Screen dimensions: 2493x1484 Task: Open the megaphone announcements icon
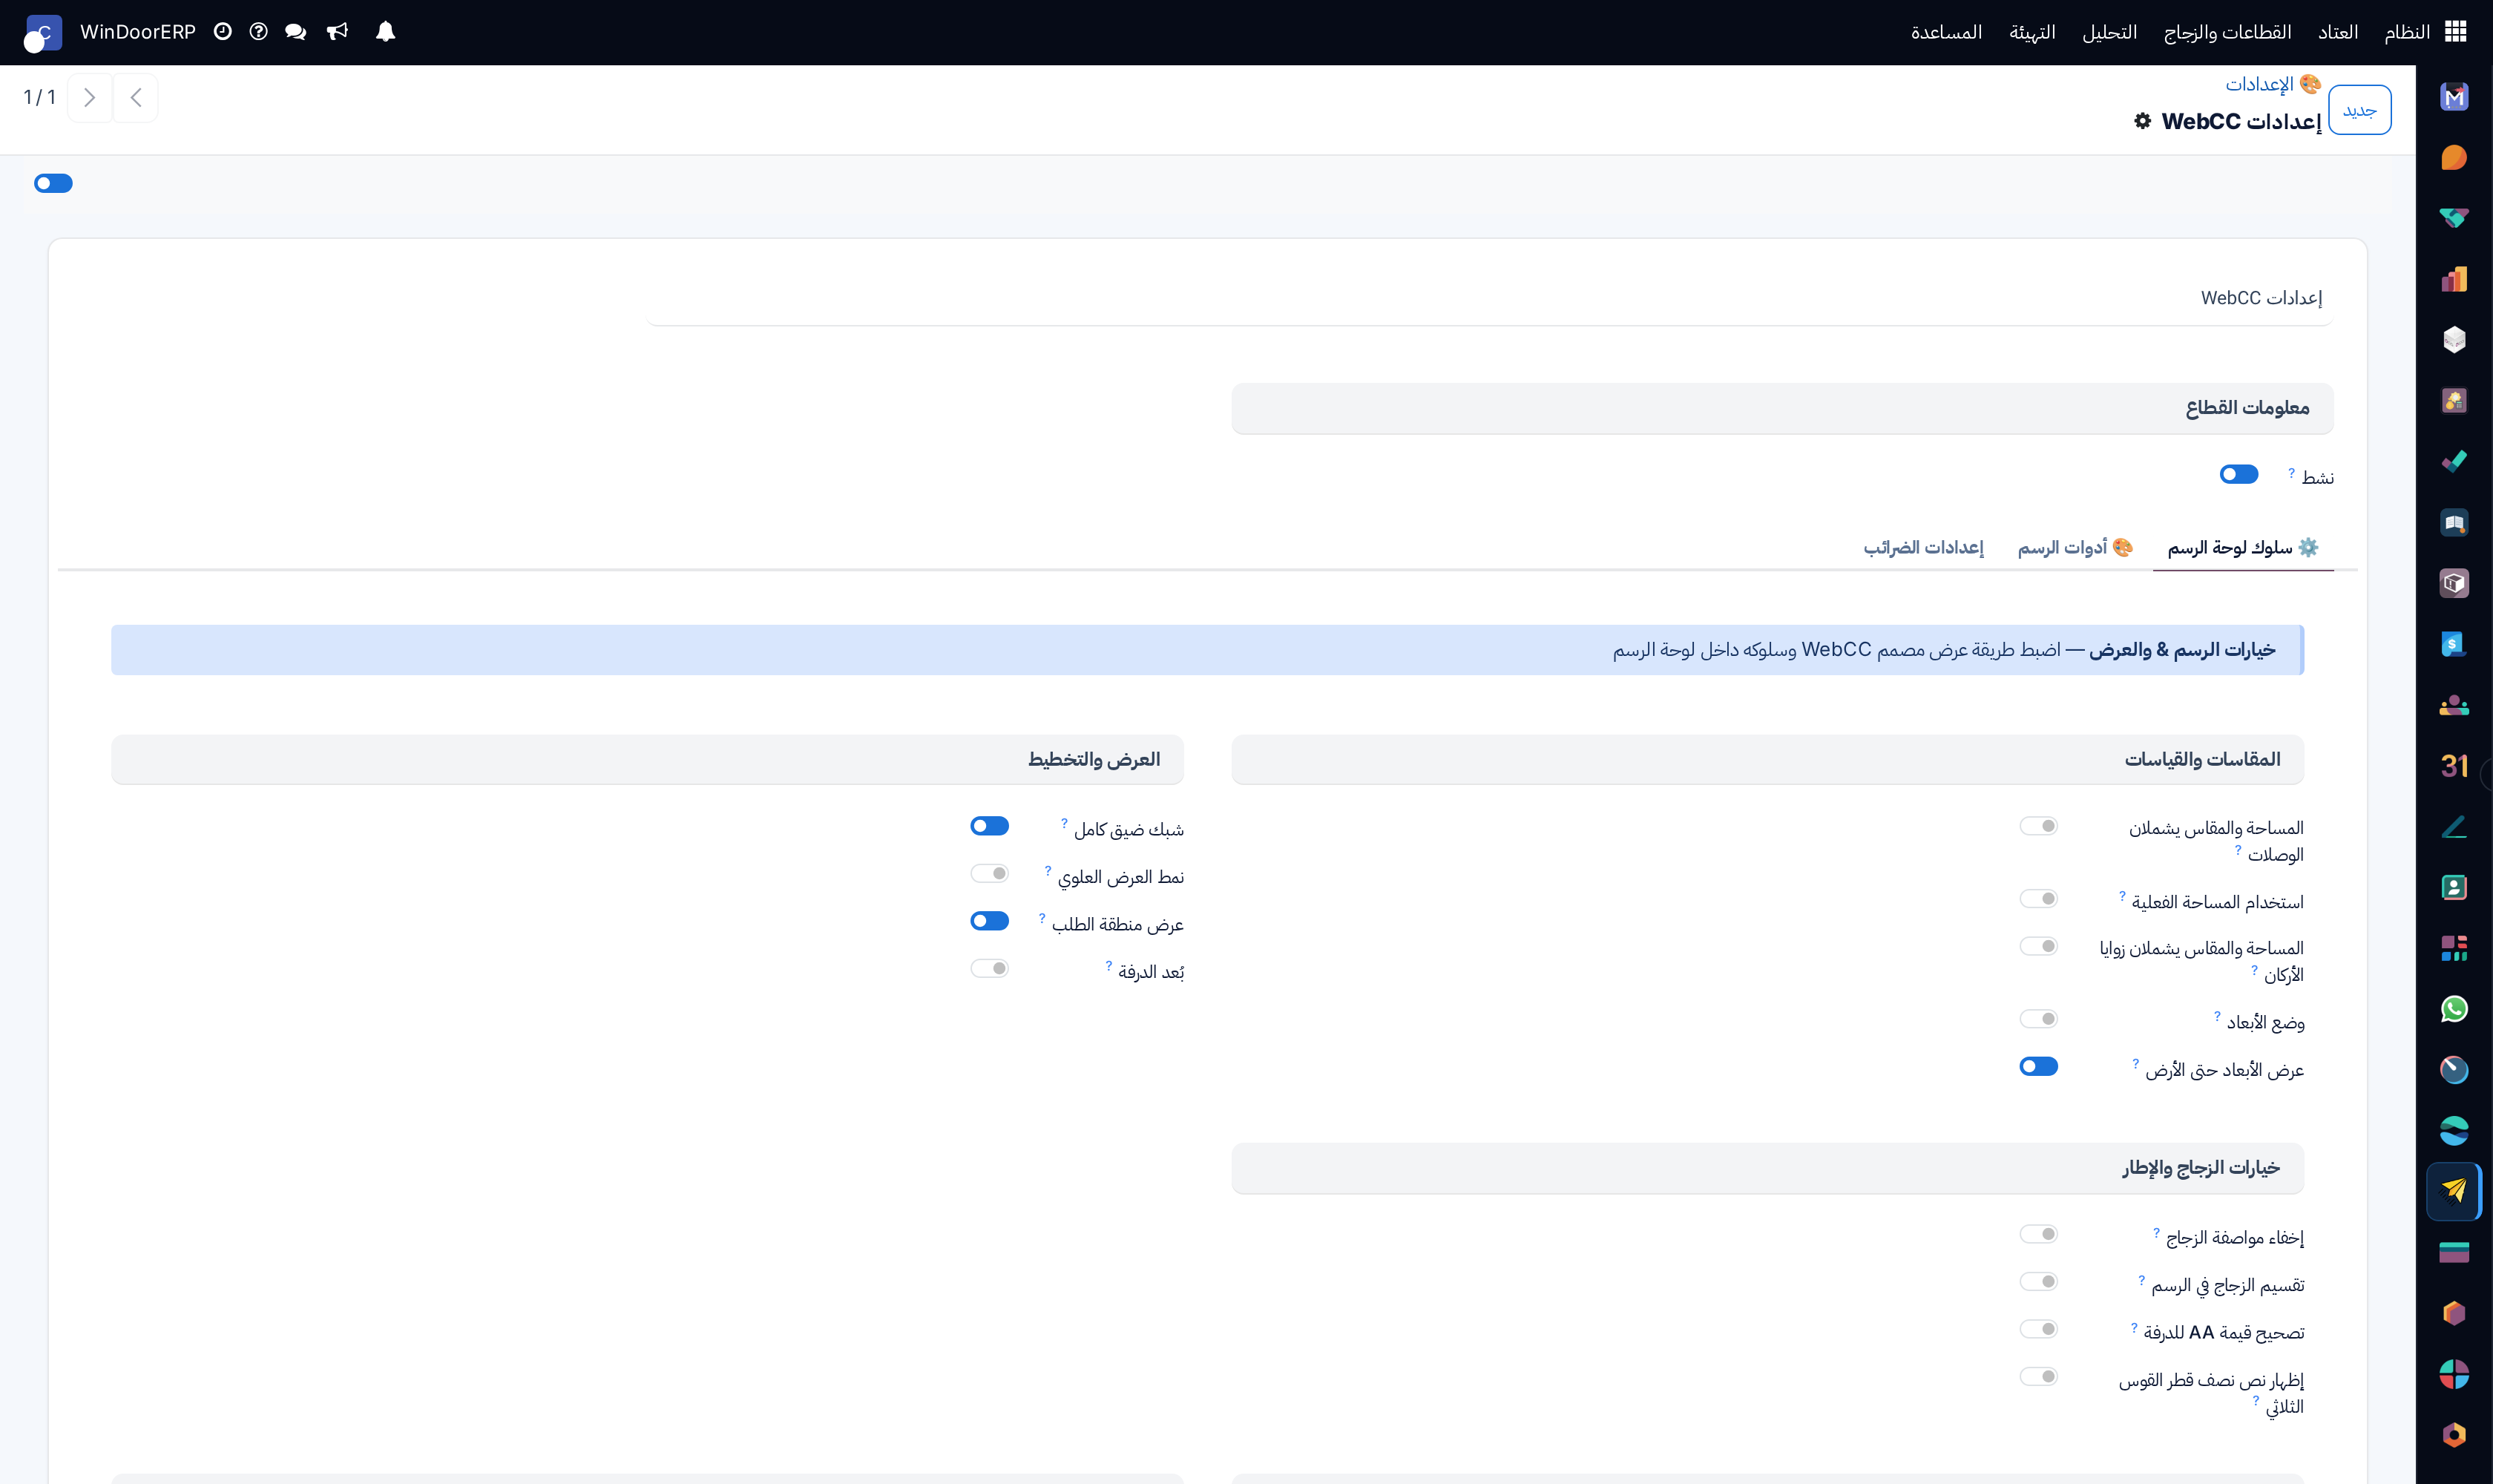point(338,32)
